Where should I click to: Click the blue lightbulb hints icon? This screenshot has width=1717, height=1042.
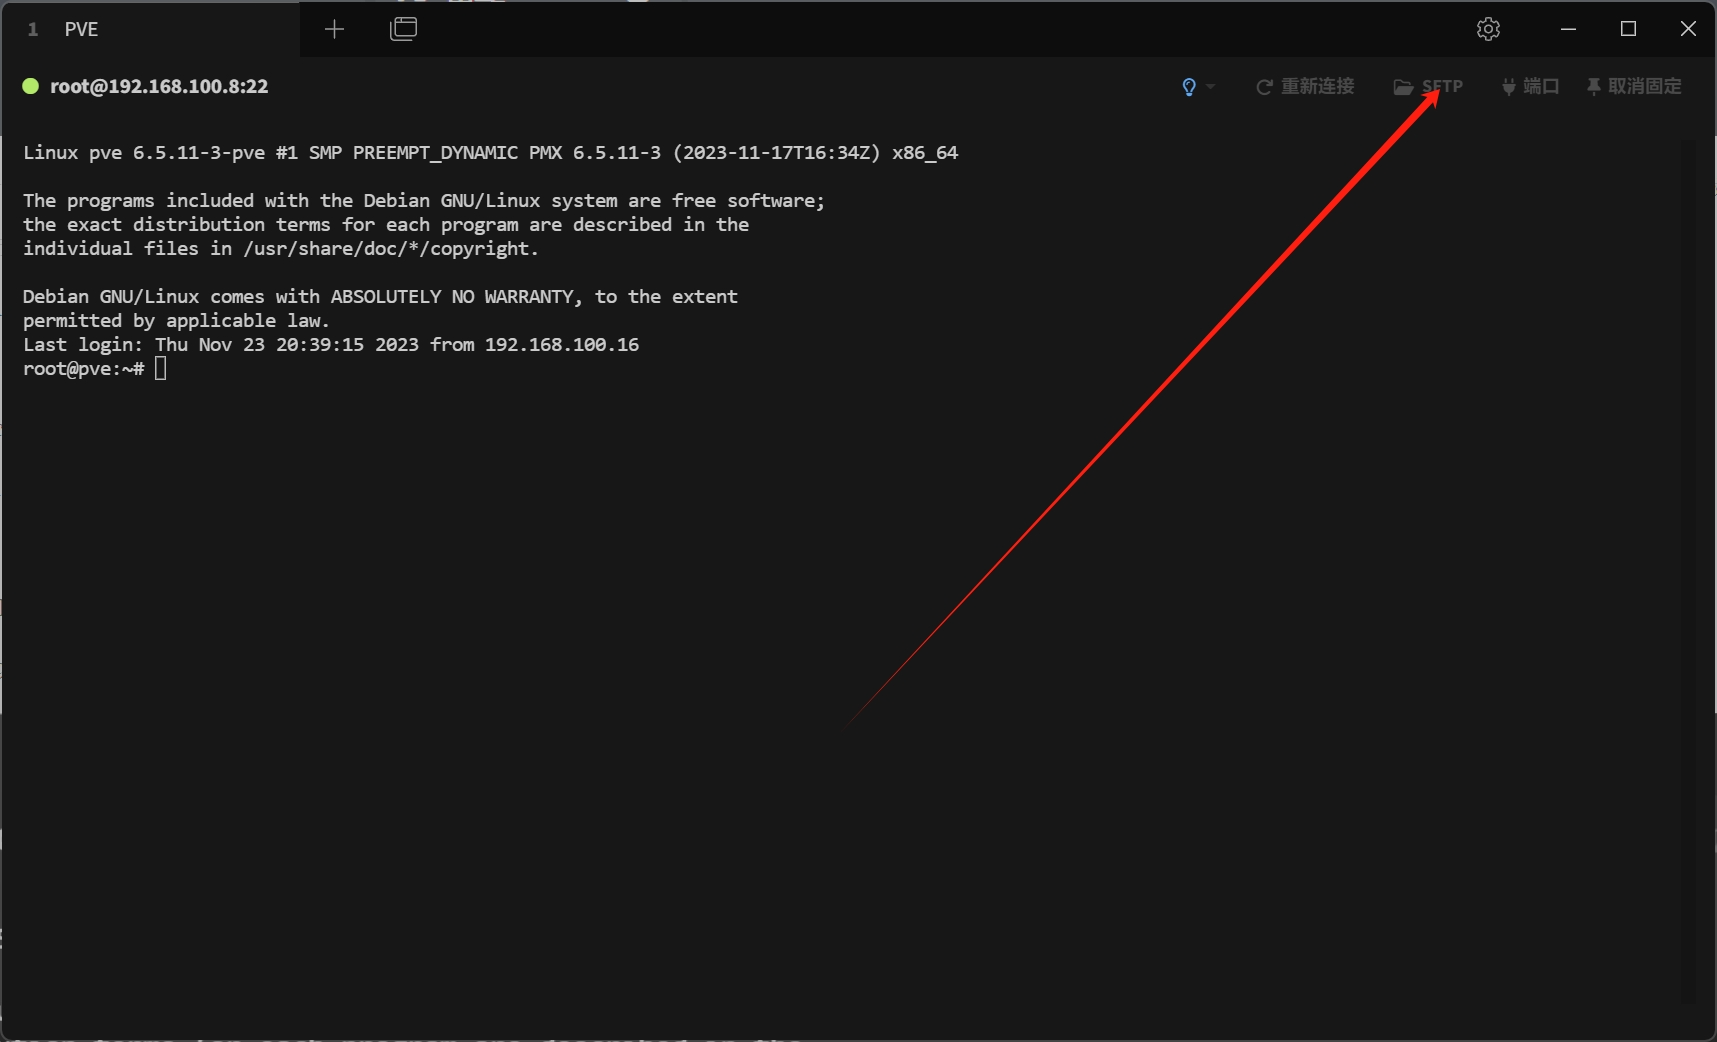(x=1189, y=87)
